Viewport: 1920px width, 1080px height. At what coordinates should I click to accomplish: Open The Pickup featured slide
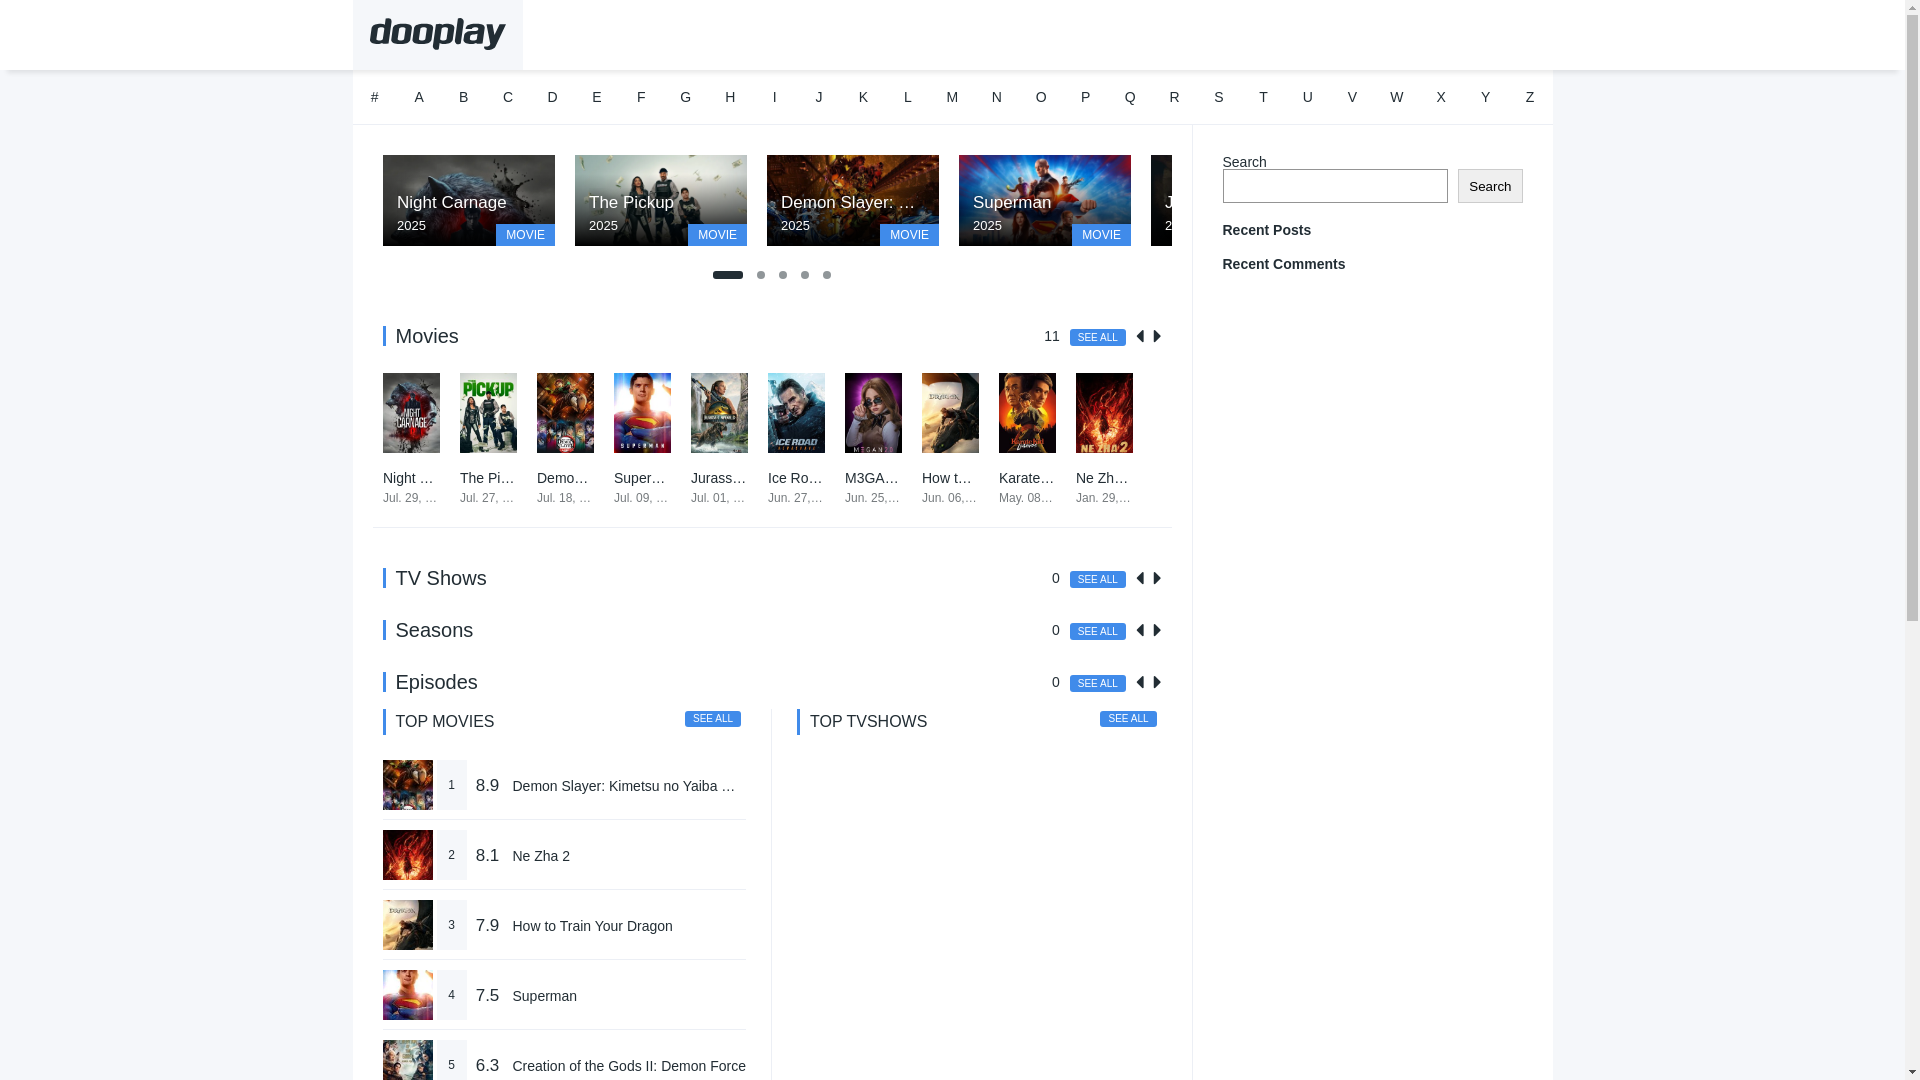(x=661, y=200)
